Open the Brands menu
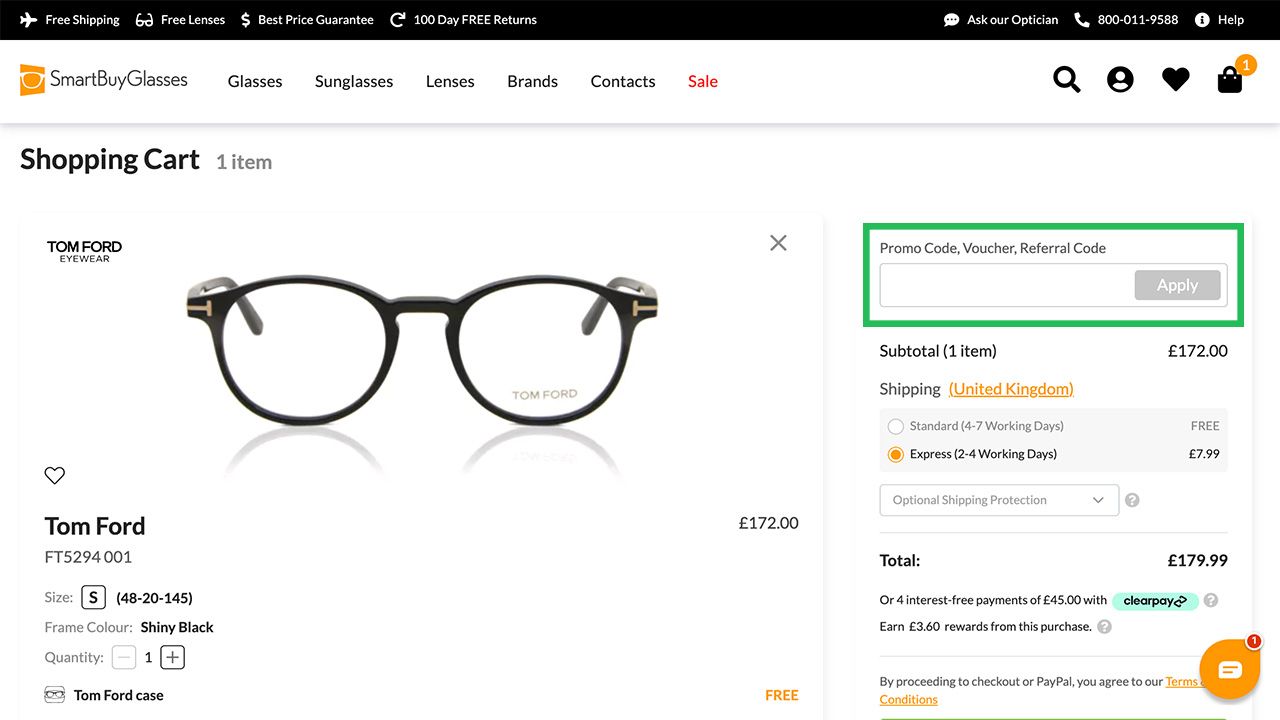This screenshot has width=1280, height=720. 532,81
